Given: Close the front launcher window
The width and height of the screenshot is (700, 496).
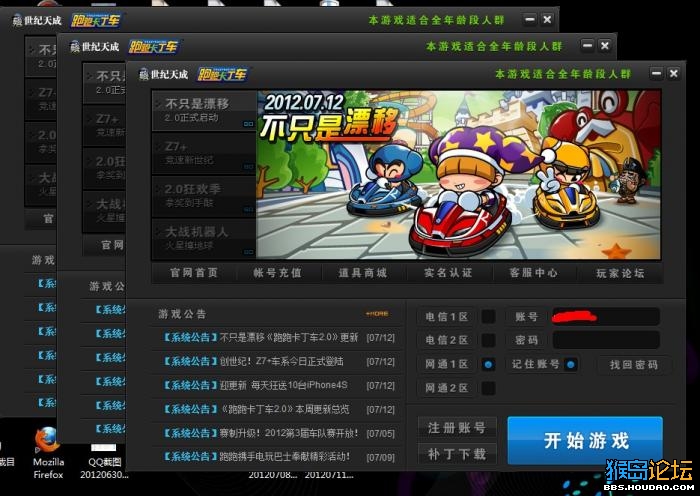Looking at the screenshot, I should 674,73.
